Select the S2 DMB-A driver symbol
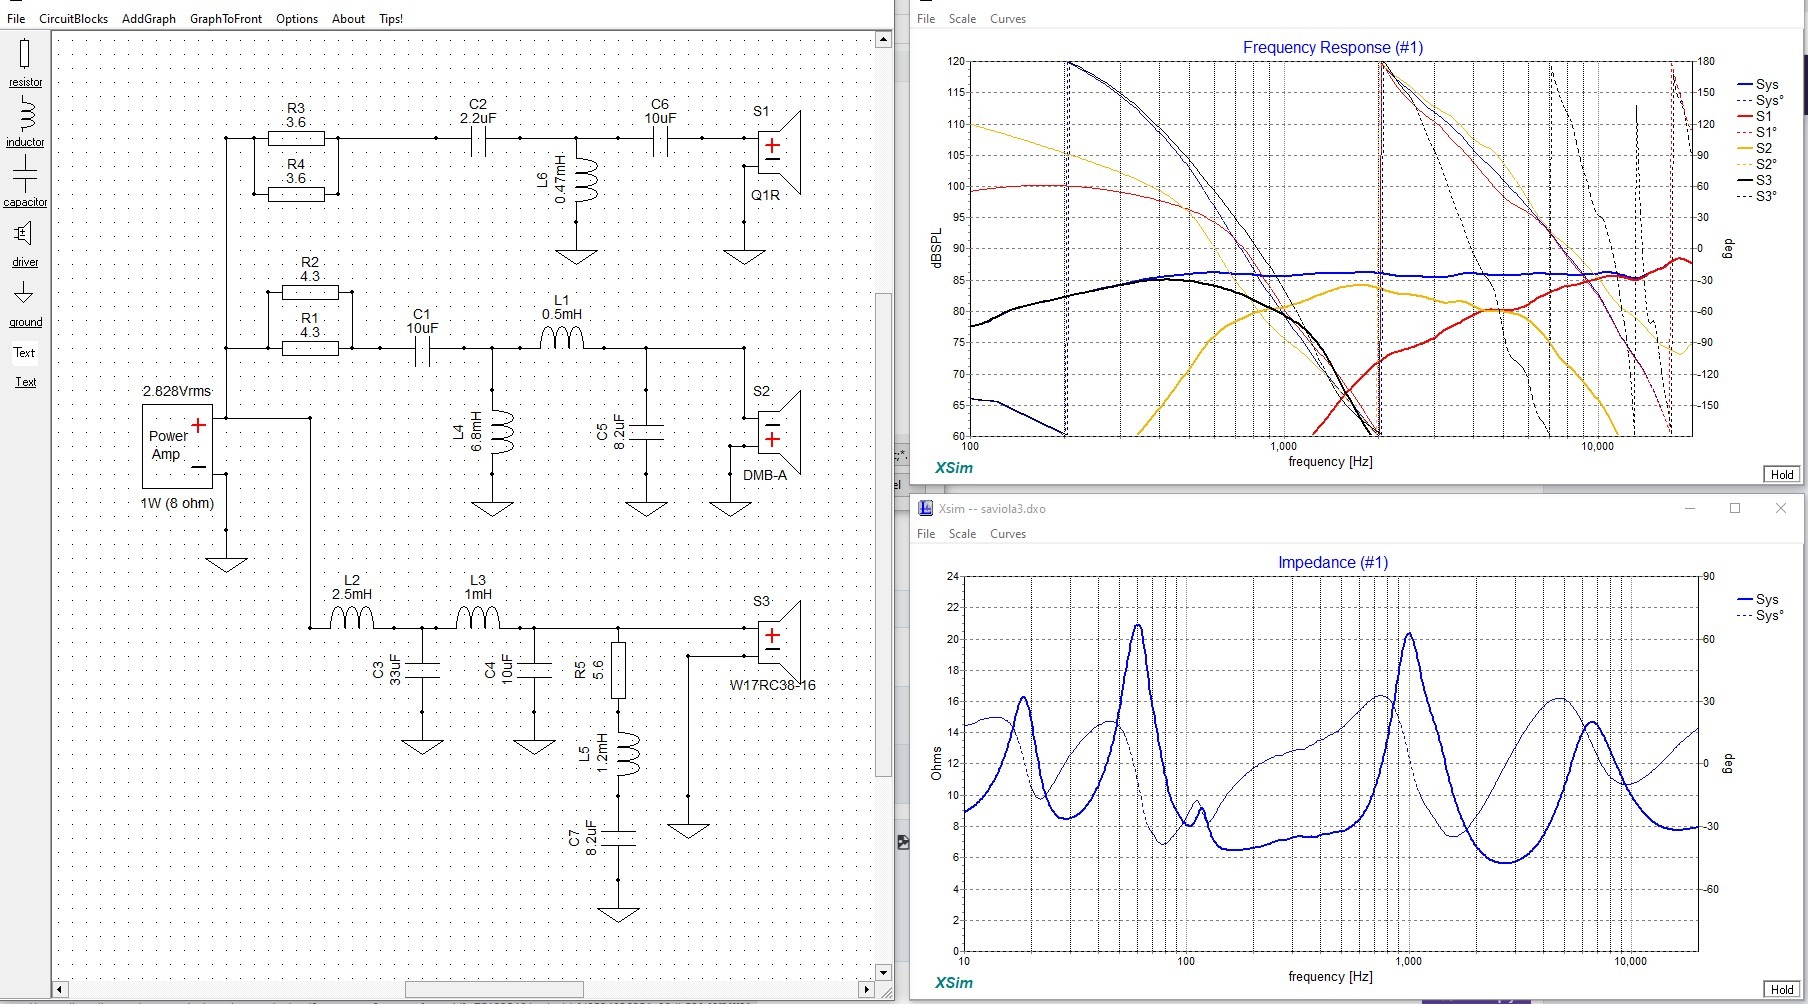 click(x=779, y=433)
